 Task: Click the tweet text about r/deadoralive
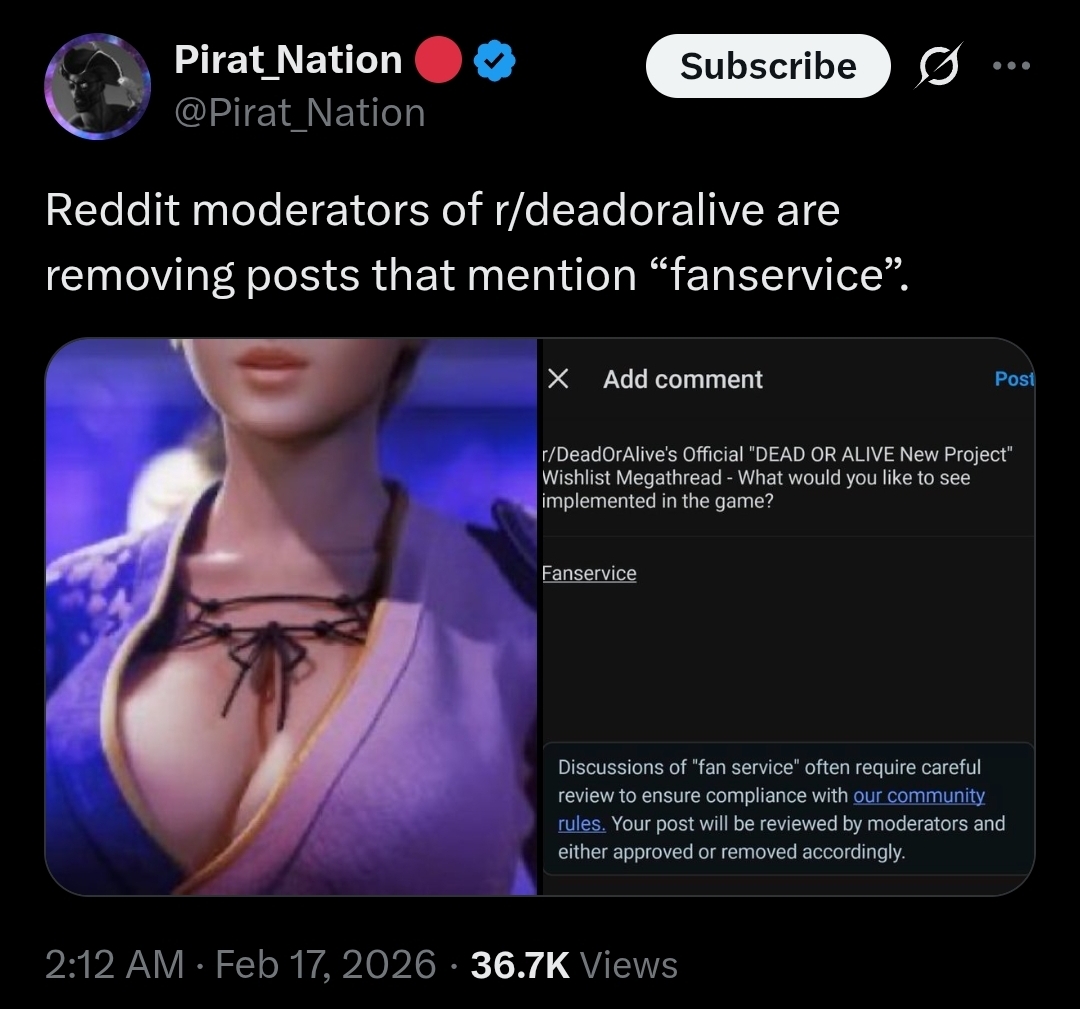click(x=477, y=242)
